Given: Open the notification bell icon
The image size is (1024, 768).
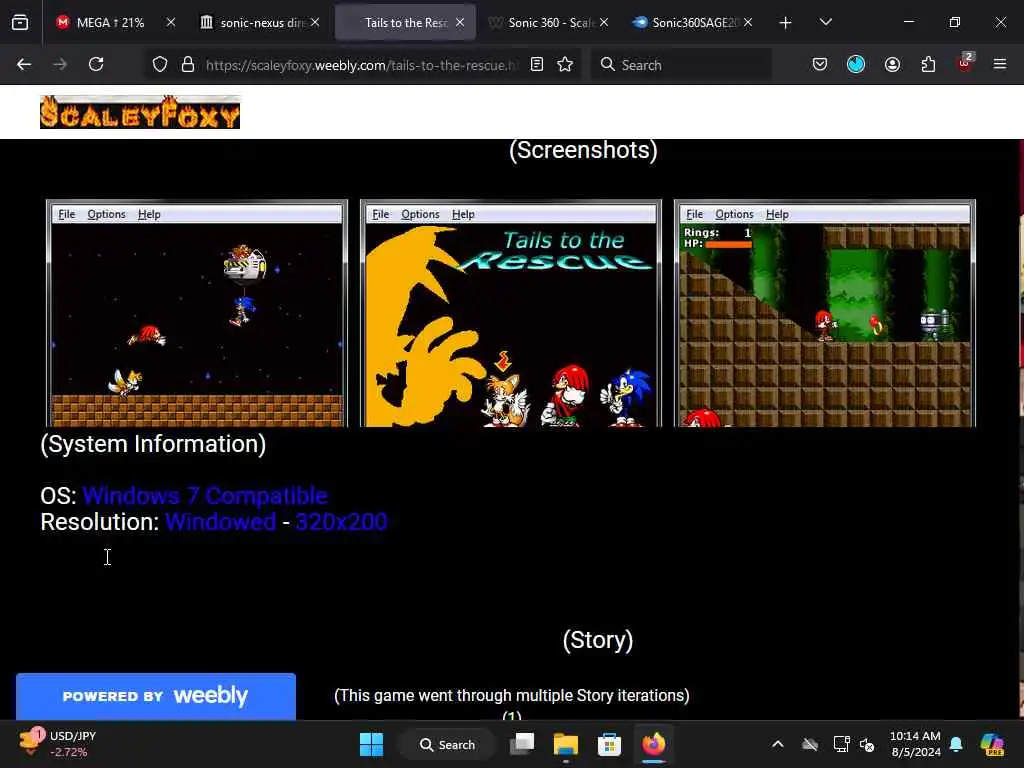Looking at the screenshot, I should (956, 744).
